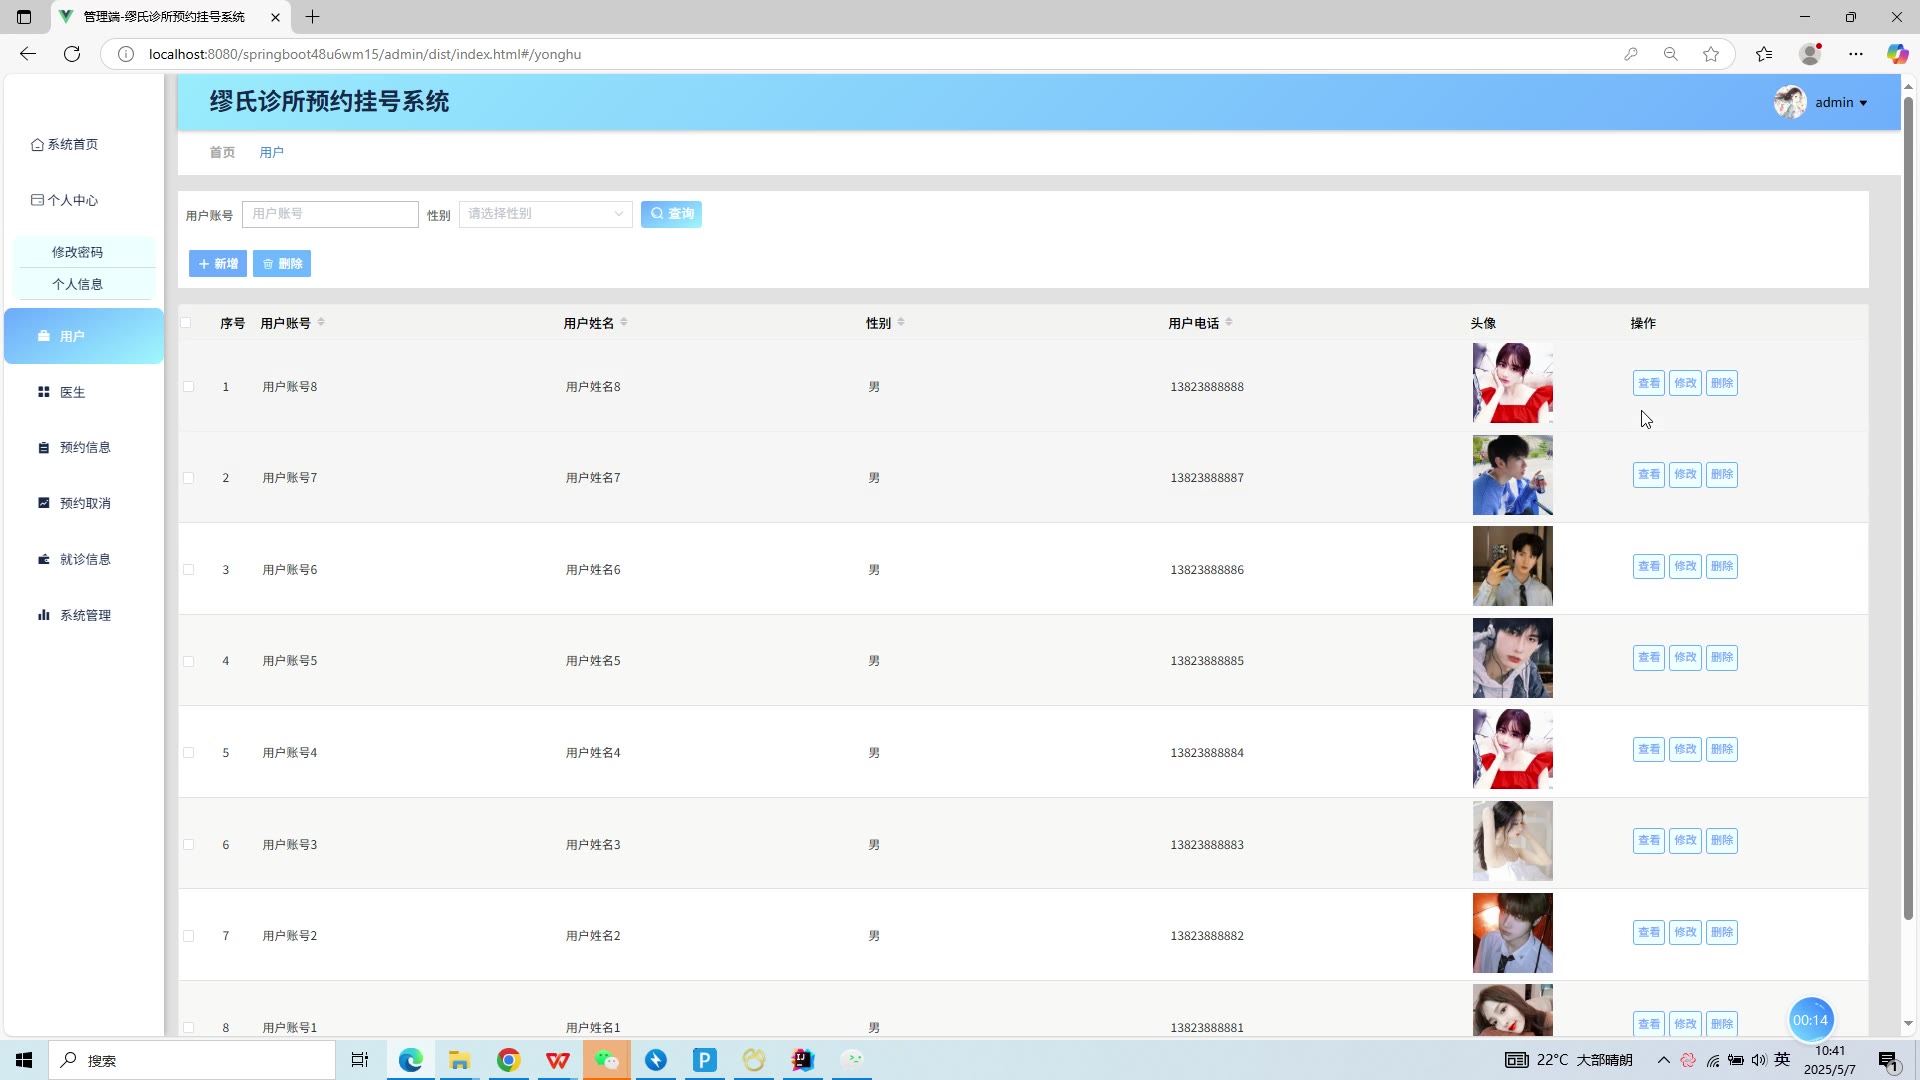Screen dimensions: 1920x1080
Task: Add page to favorites with star icon
Action: click(x=1711, y=54)
